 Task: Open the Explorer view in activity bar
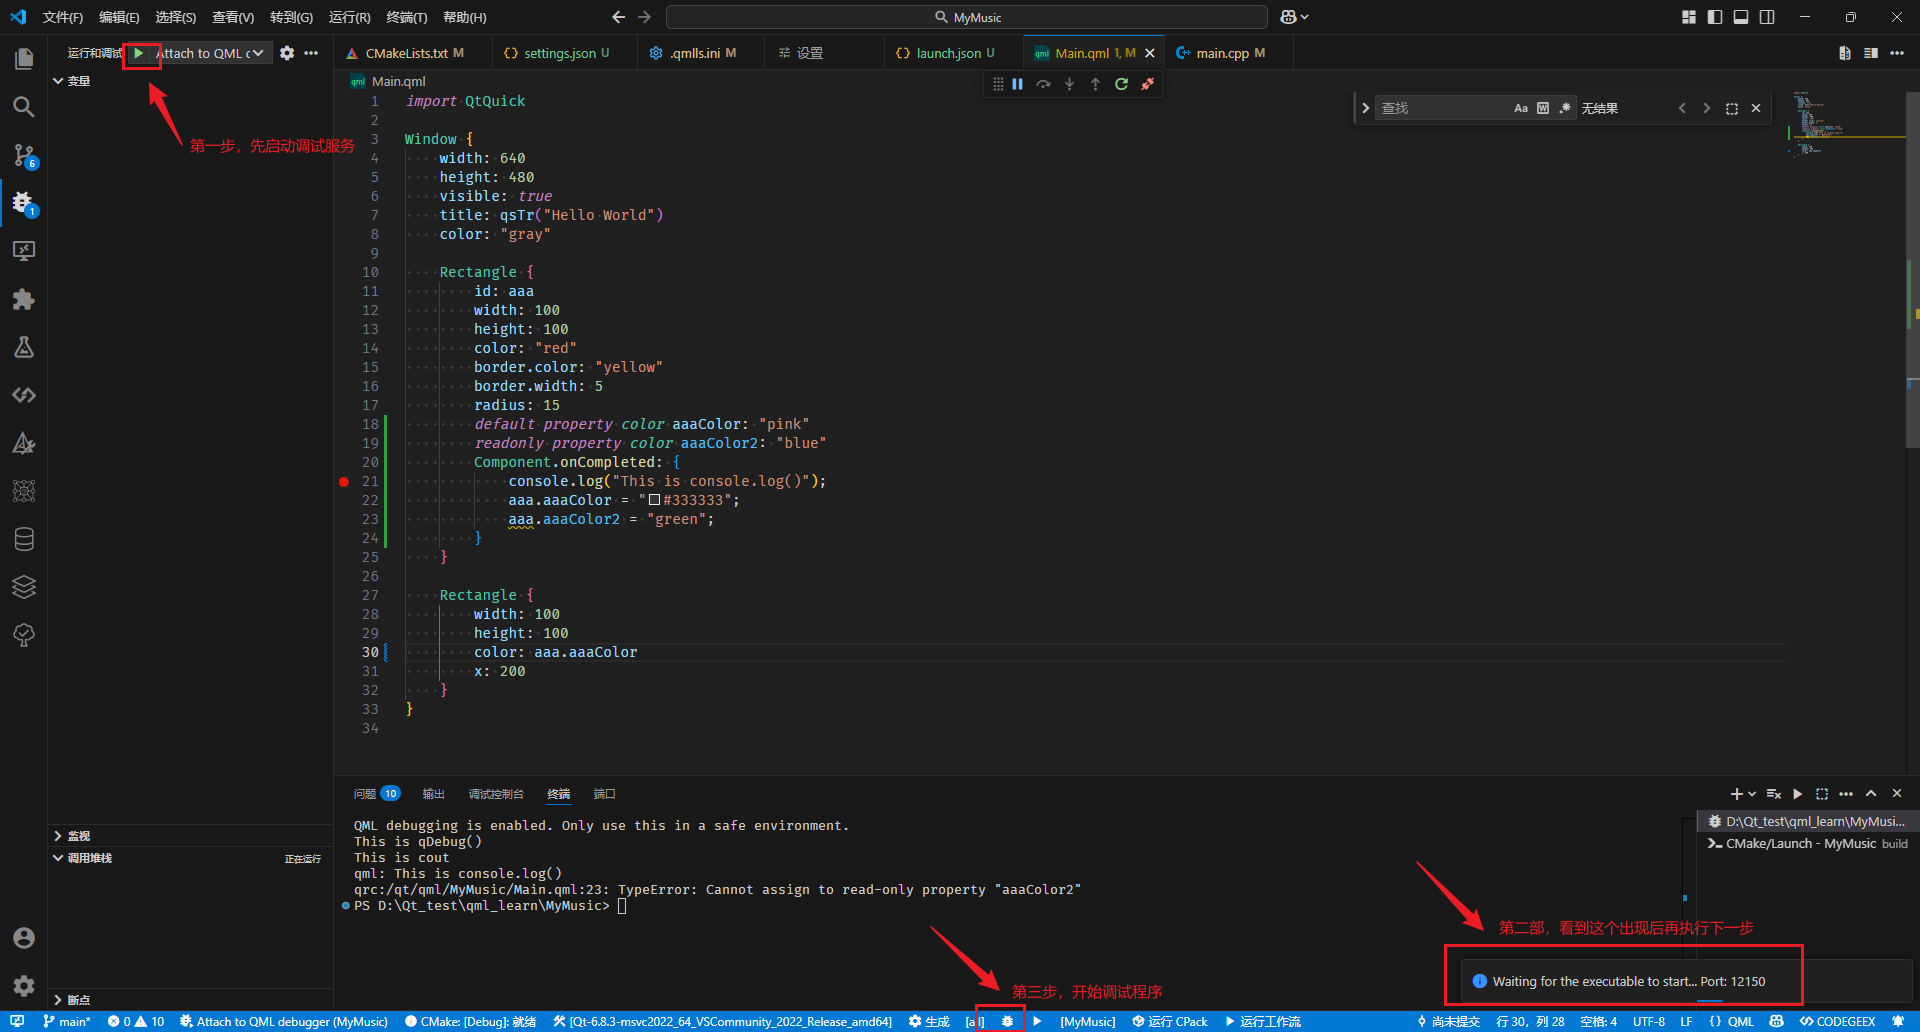coord(24,59)
